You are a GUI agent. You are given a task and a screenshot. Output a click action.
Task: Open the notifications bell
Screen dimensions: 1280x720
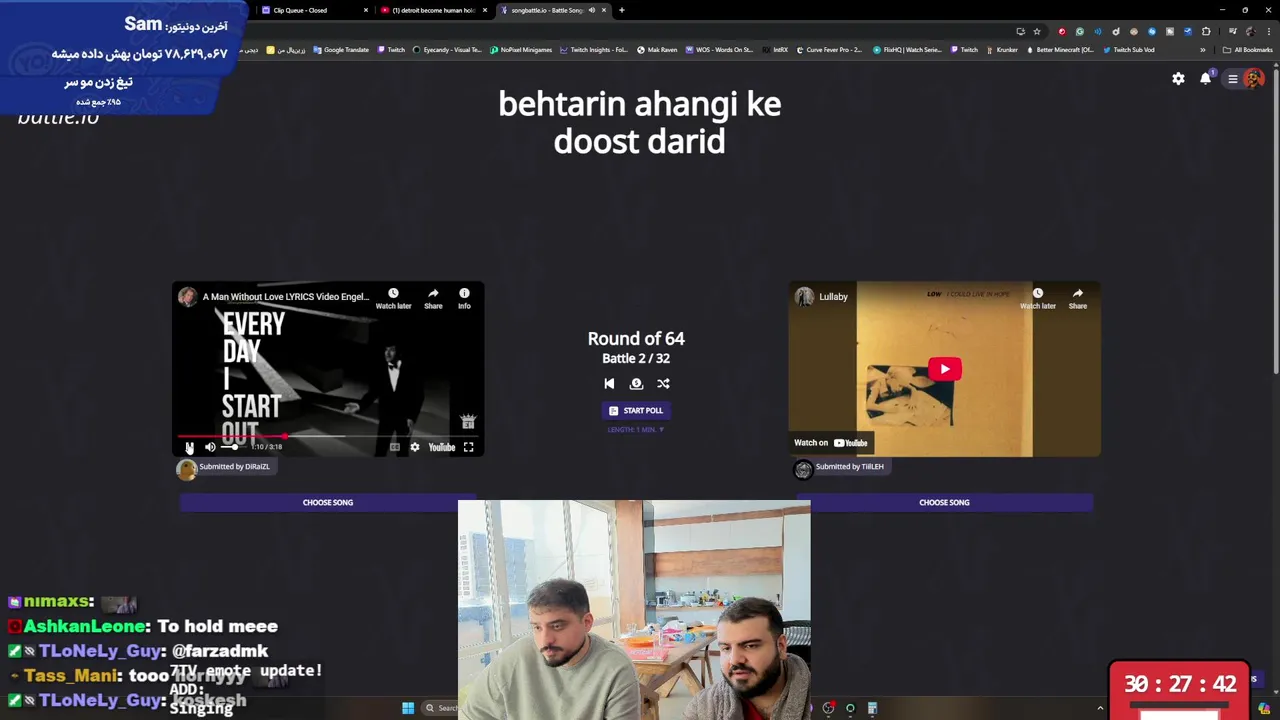pos(1205,79)
